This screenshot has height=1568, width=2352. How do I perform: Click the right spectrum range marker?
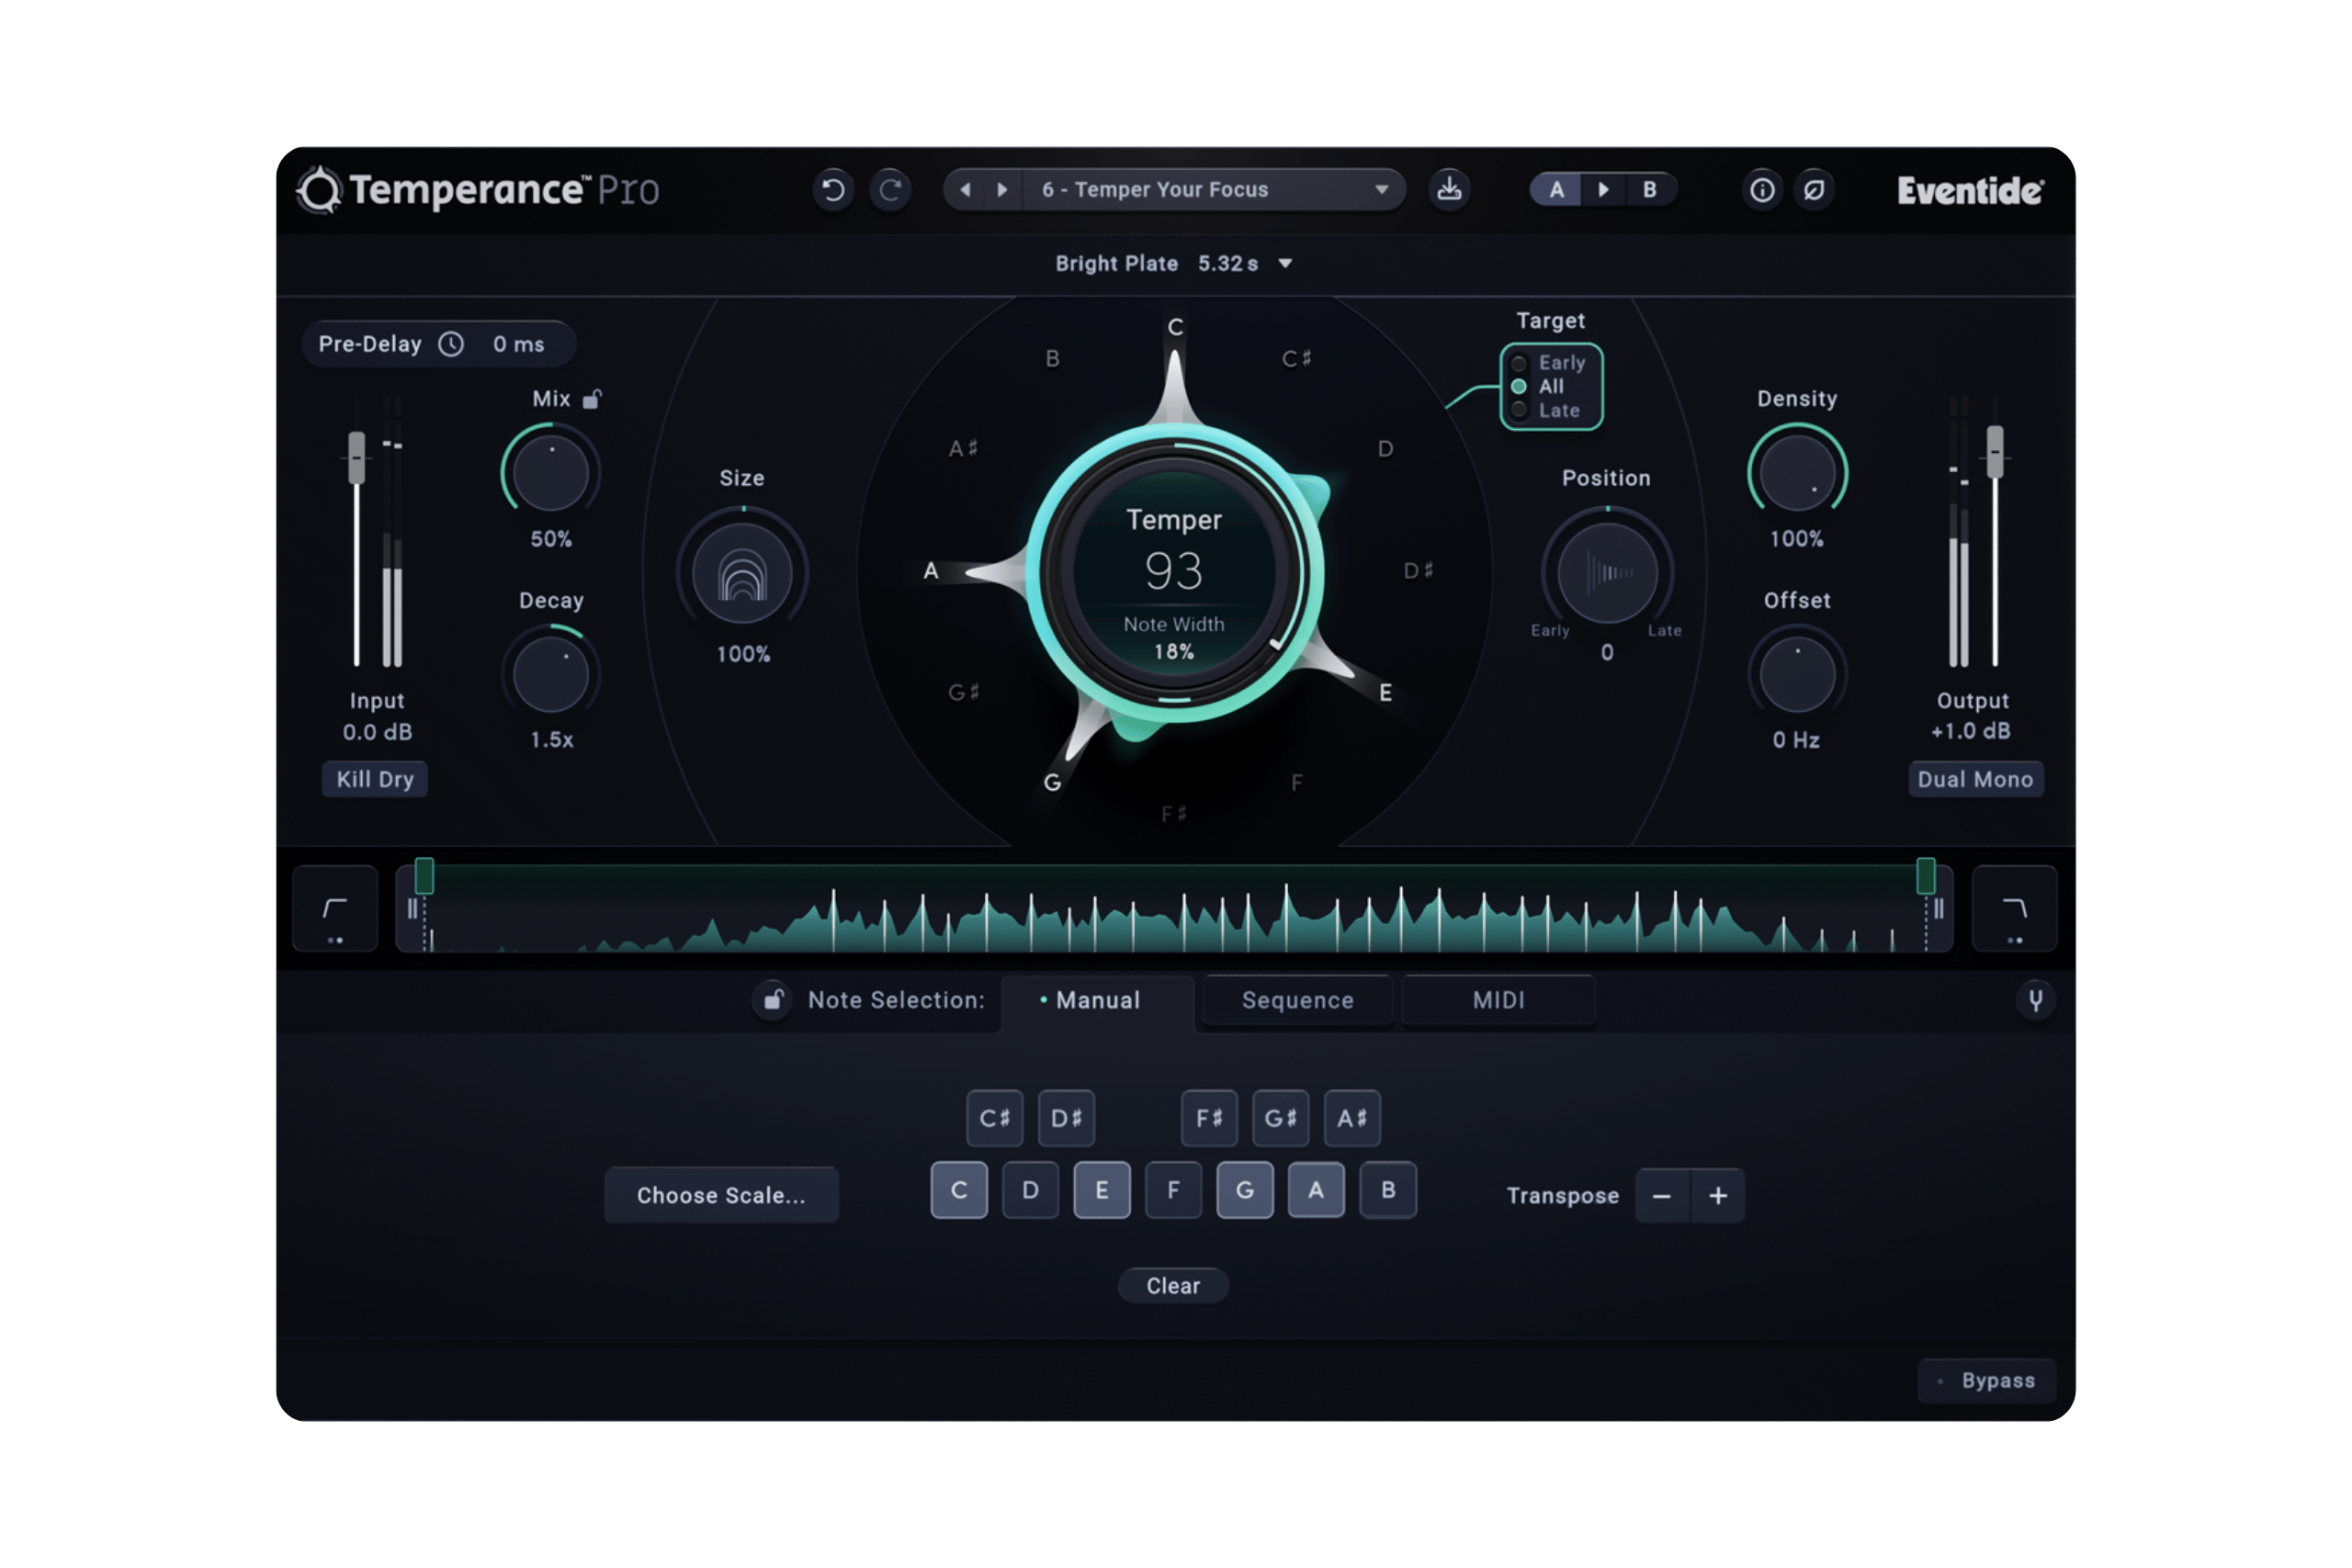pos(1926,875)
